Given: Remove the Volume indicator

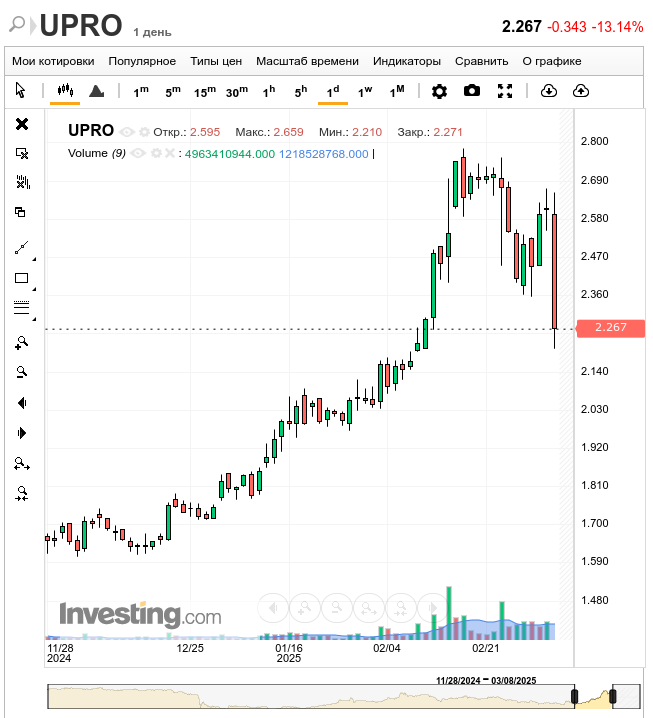Looking at the screenshot, I should [169, 153].
